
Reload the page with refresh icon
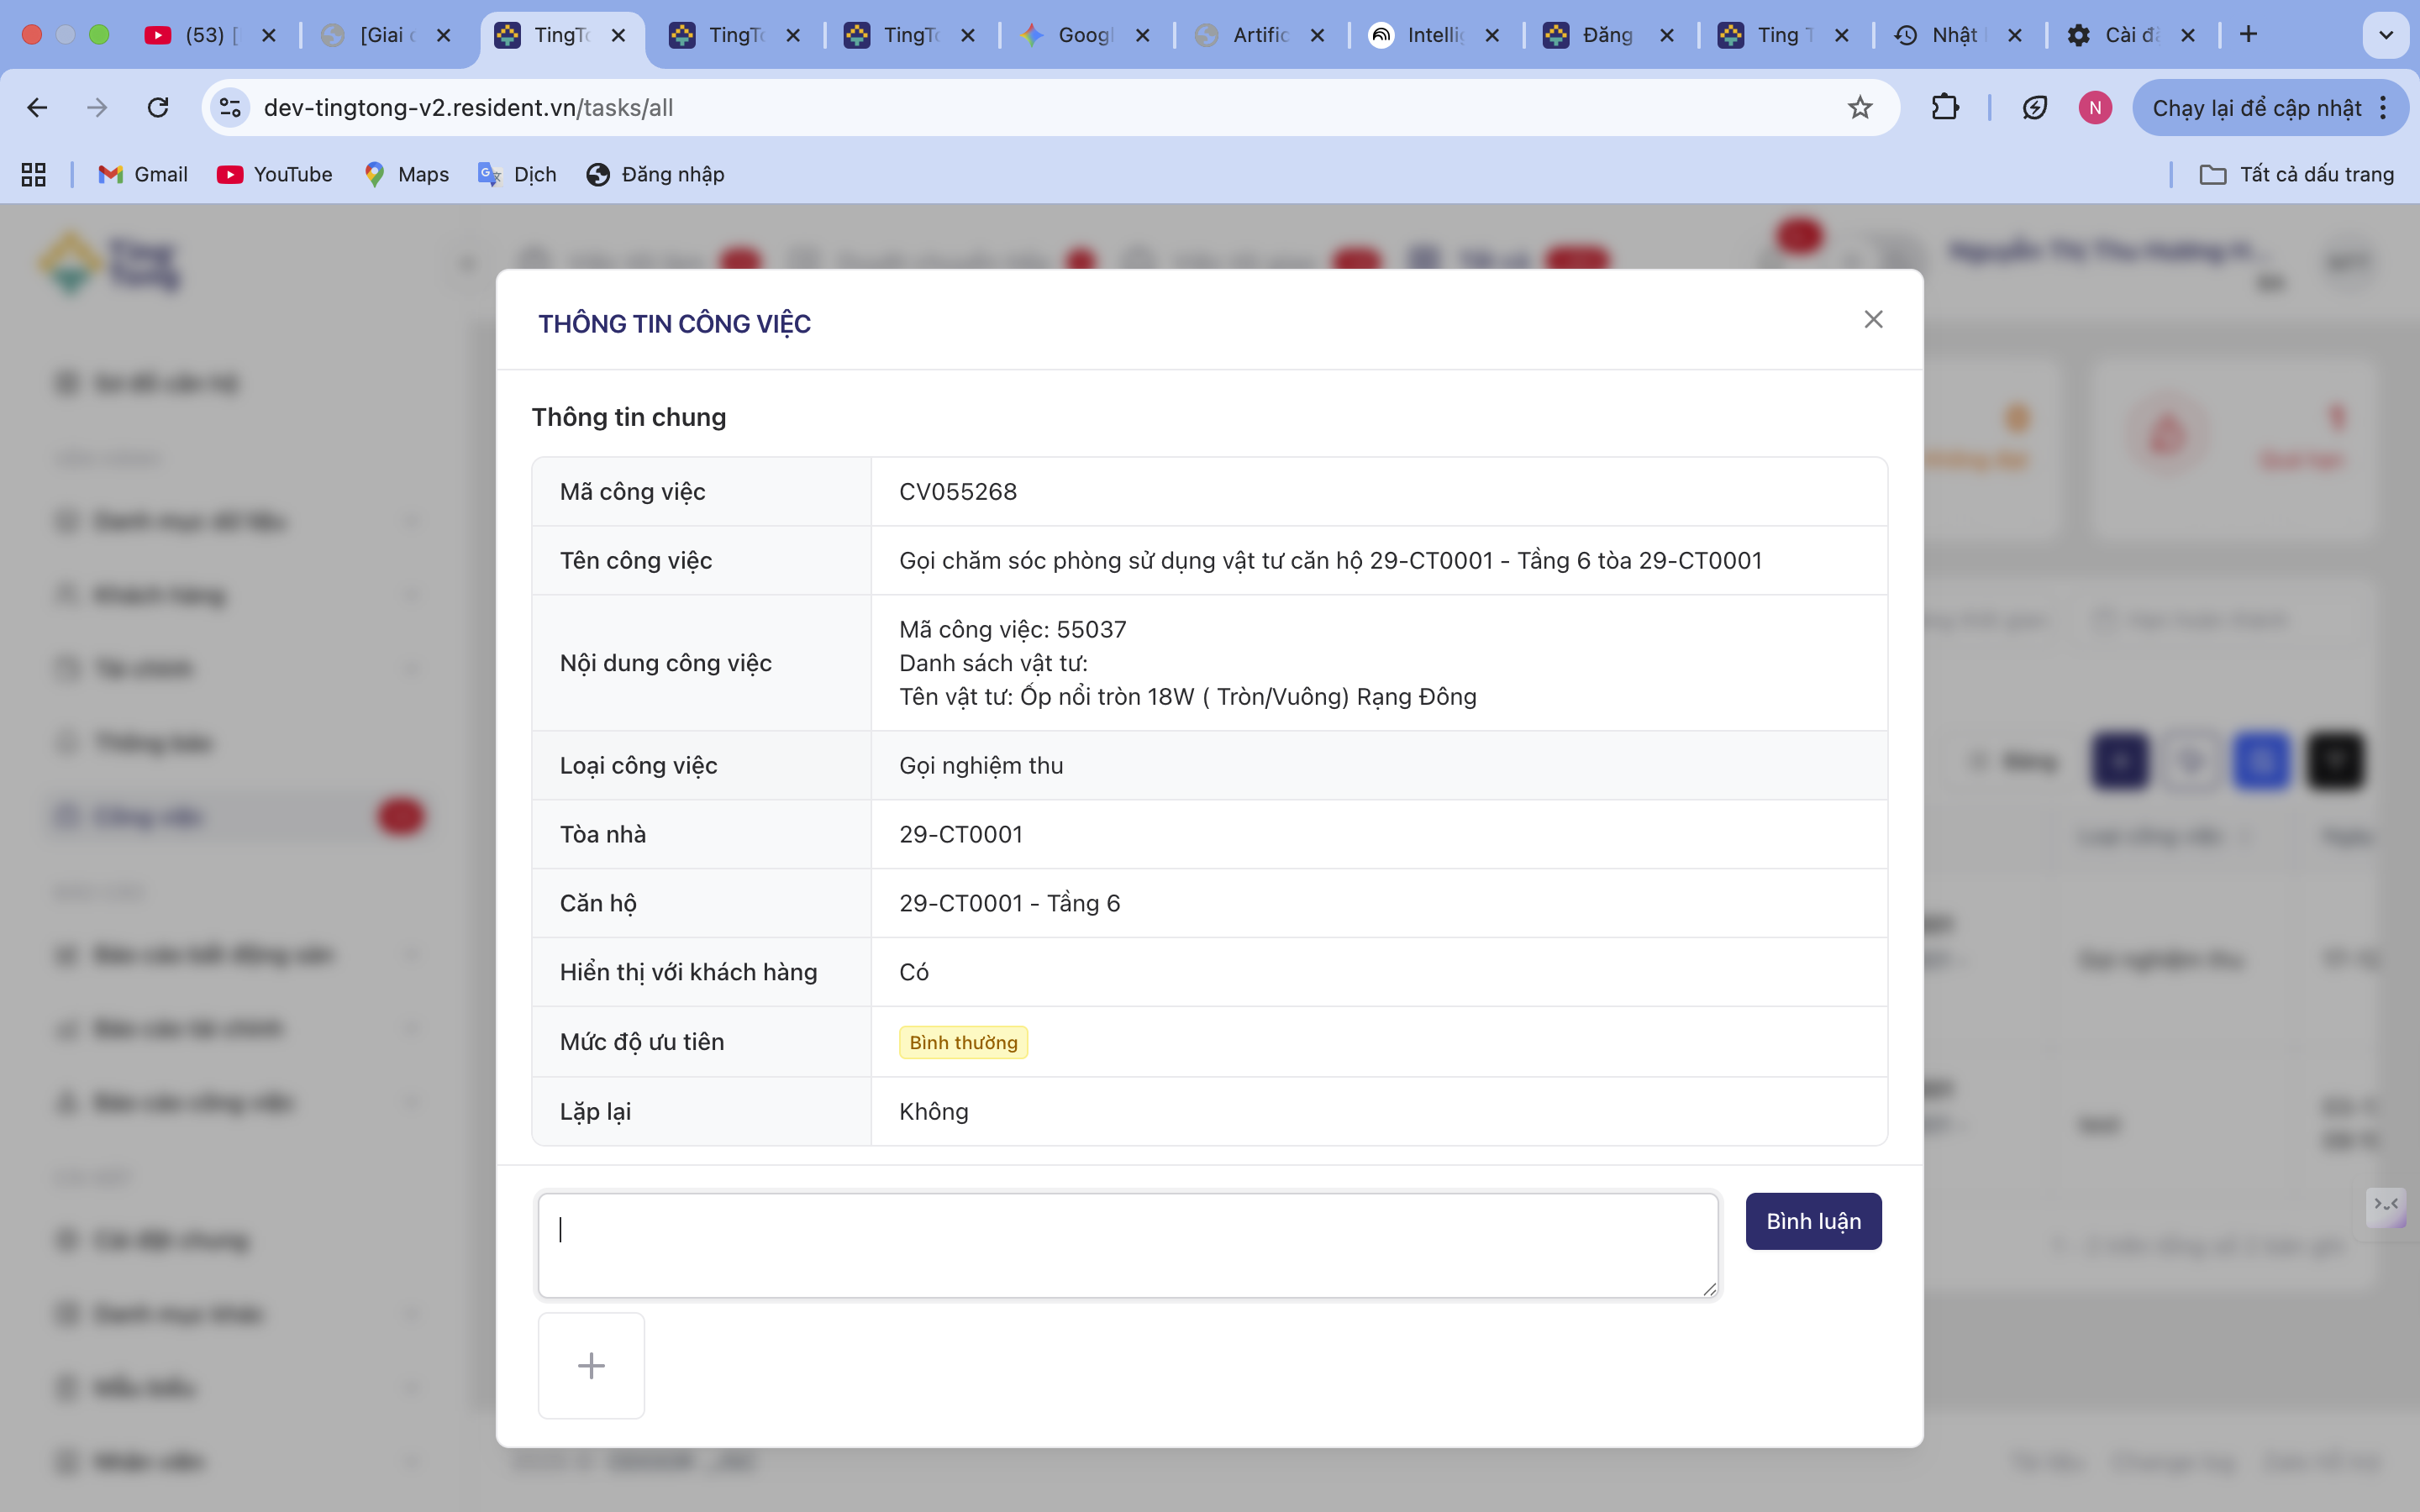(x=158, y=108)
